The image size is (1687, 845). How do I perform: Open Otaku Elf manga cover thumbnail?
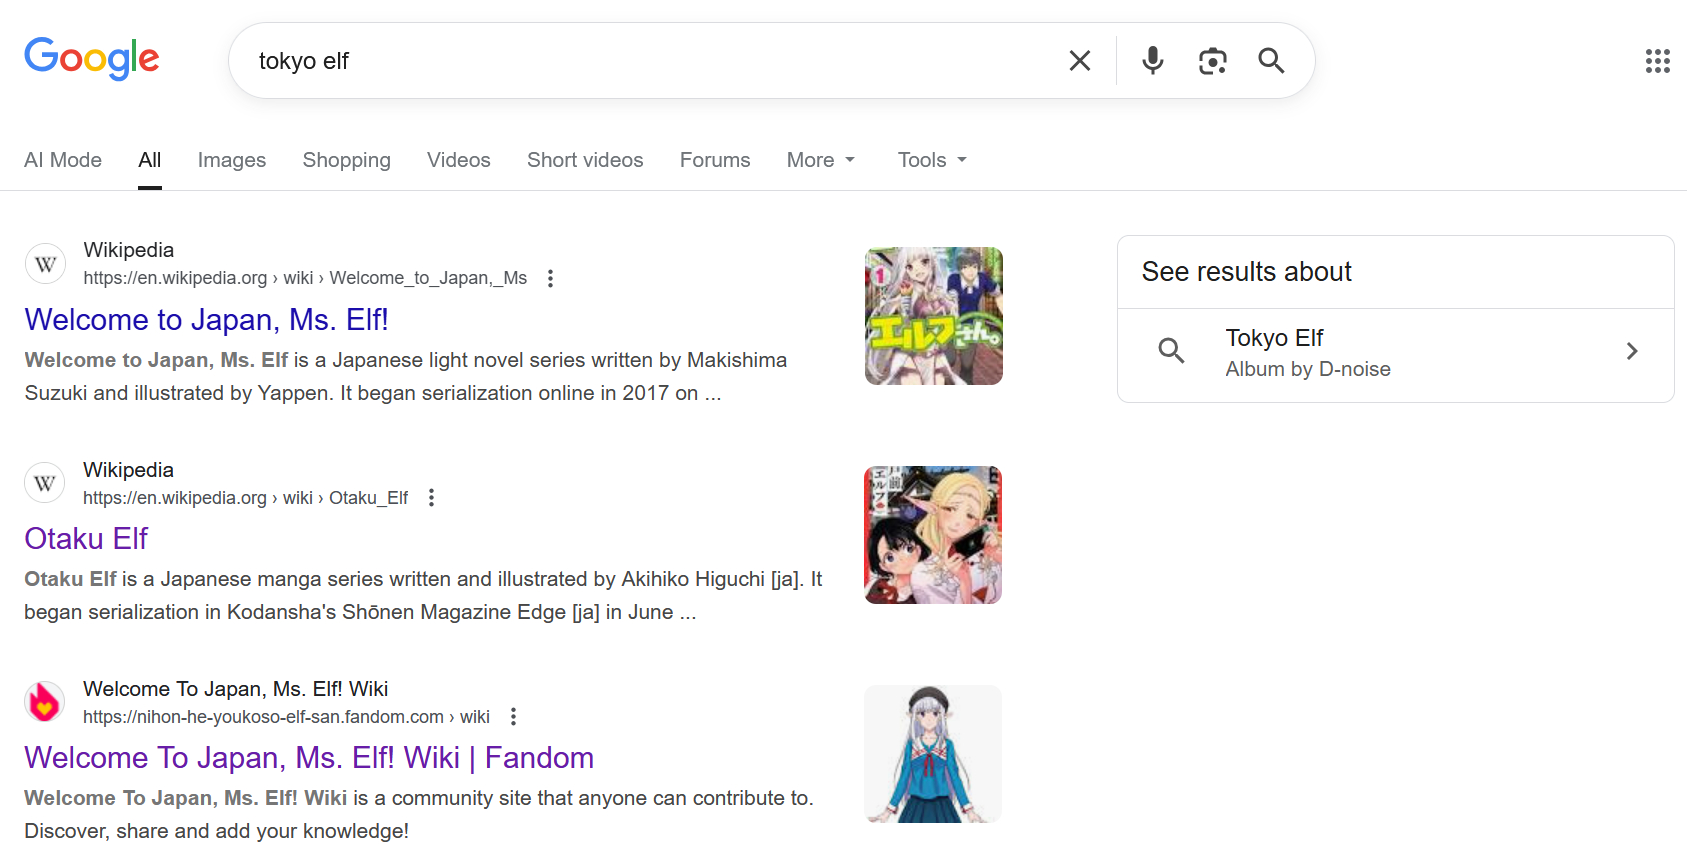tap(933, 535)
